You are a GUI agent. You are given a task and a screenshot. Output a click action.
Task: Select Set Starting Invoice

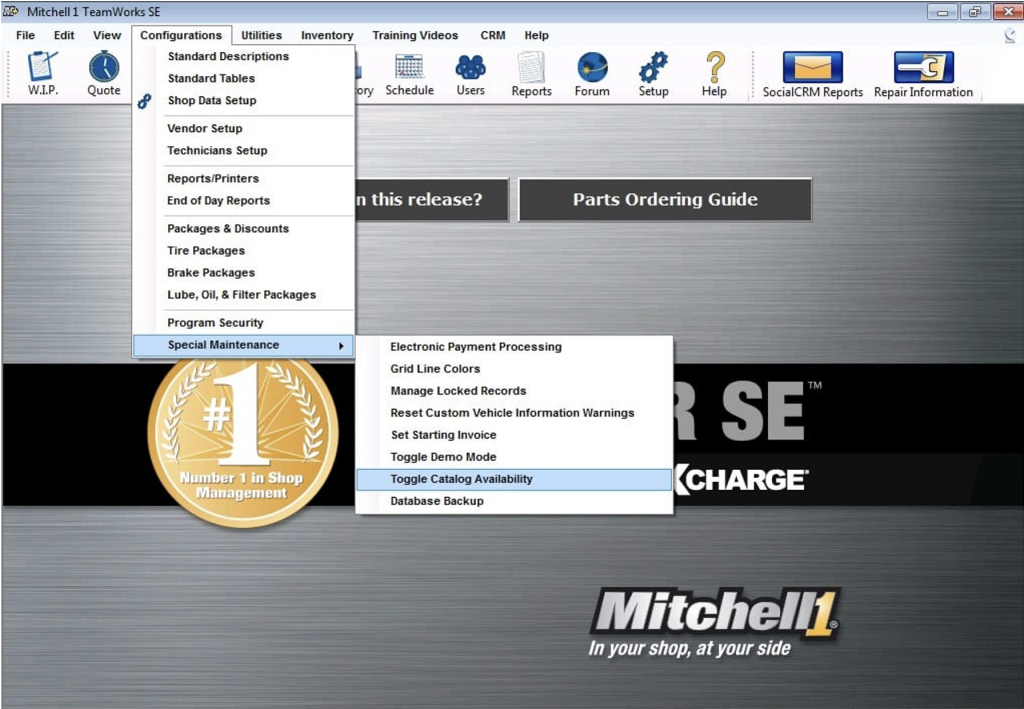514,435
